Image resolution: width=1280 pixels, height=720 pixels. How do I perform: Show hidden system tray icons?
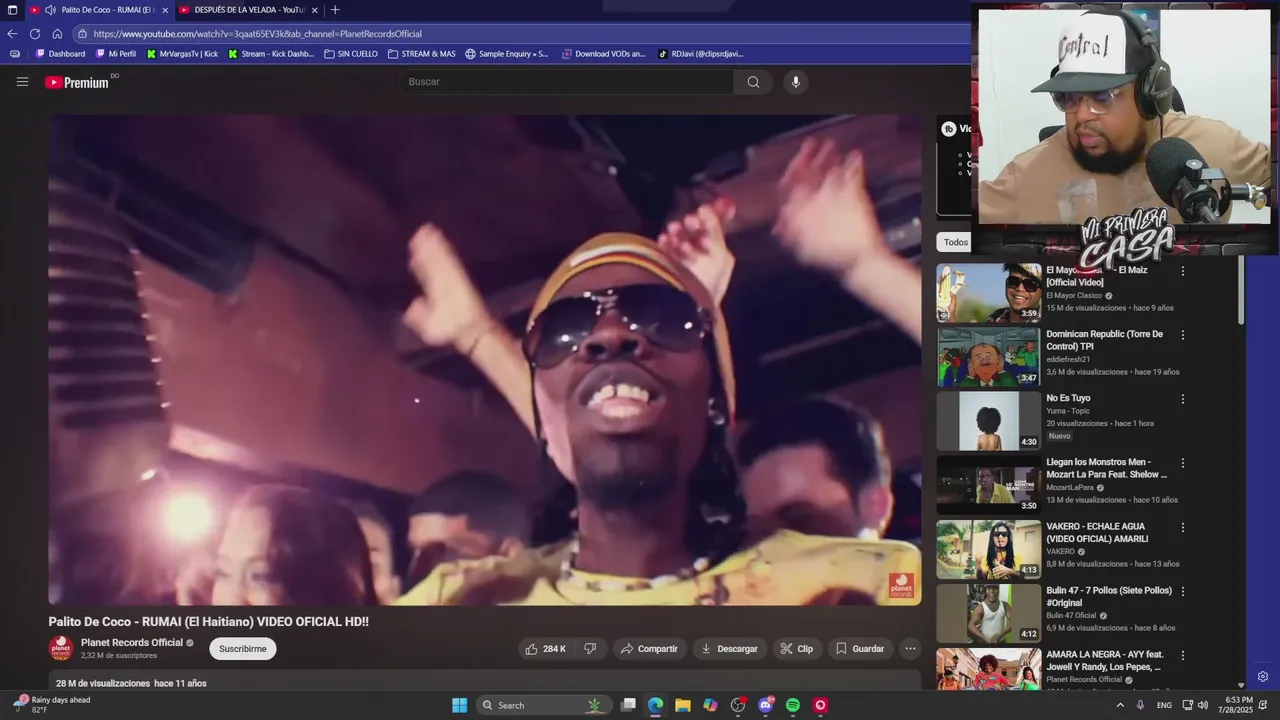click(1119, 705)
